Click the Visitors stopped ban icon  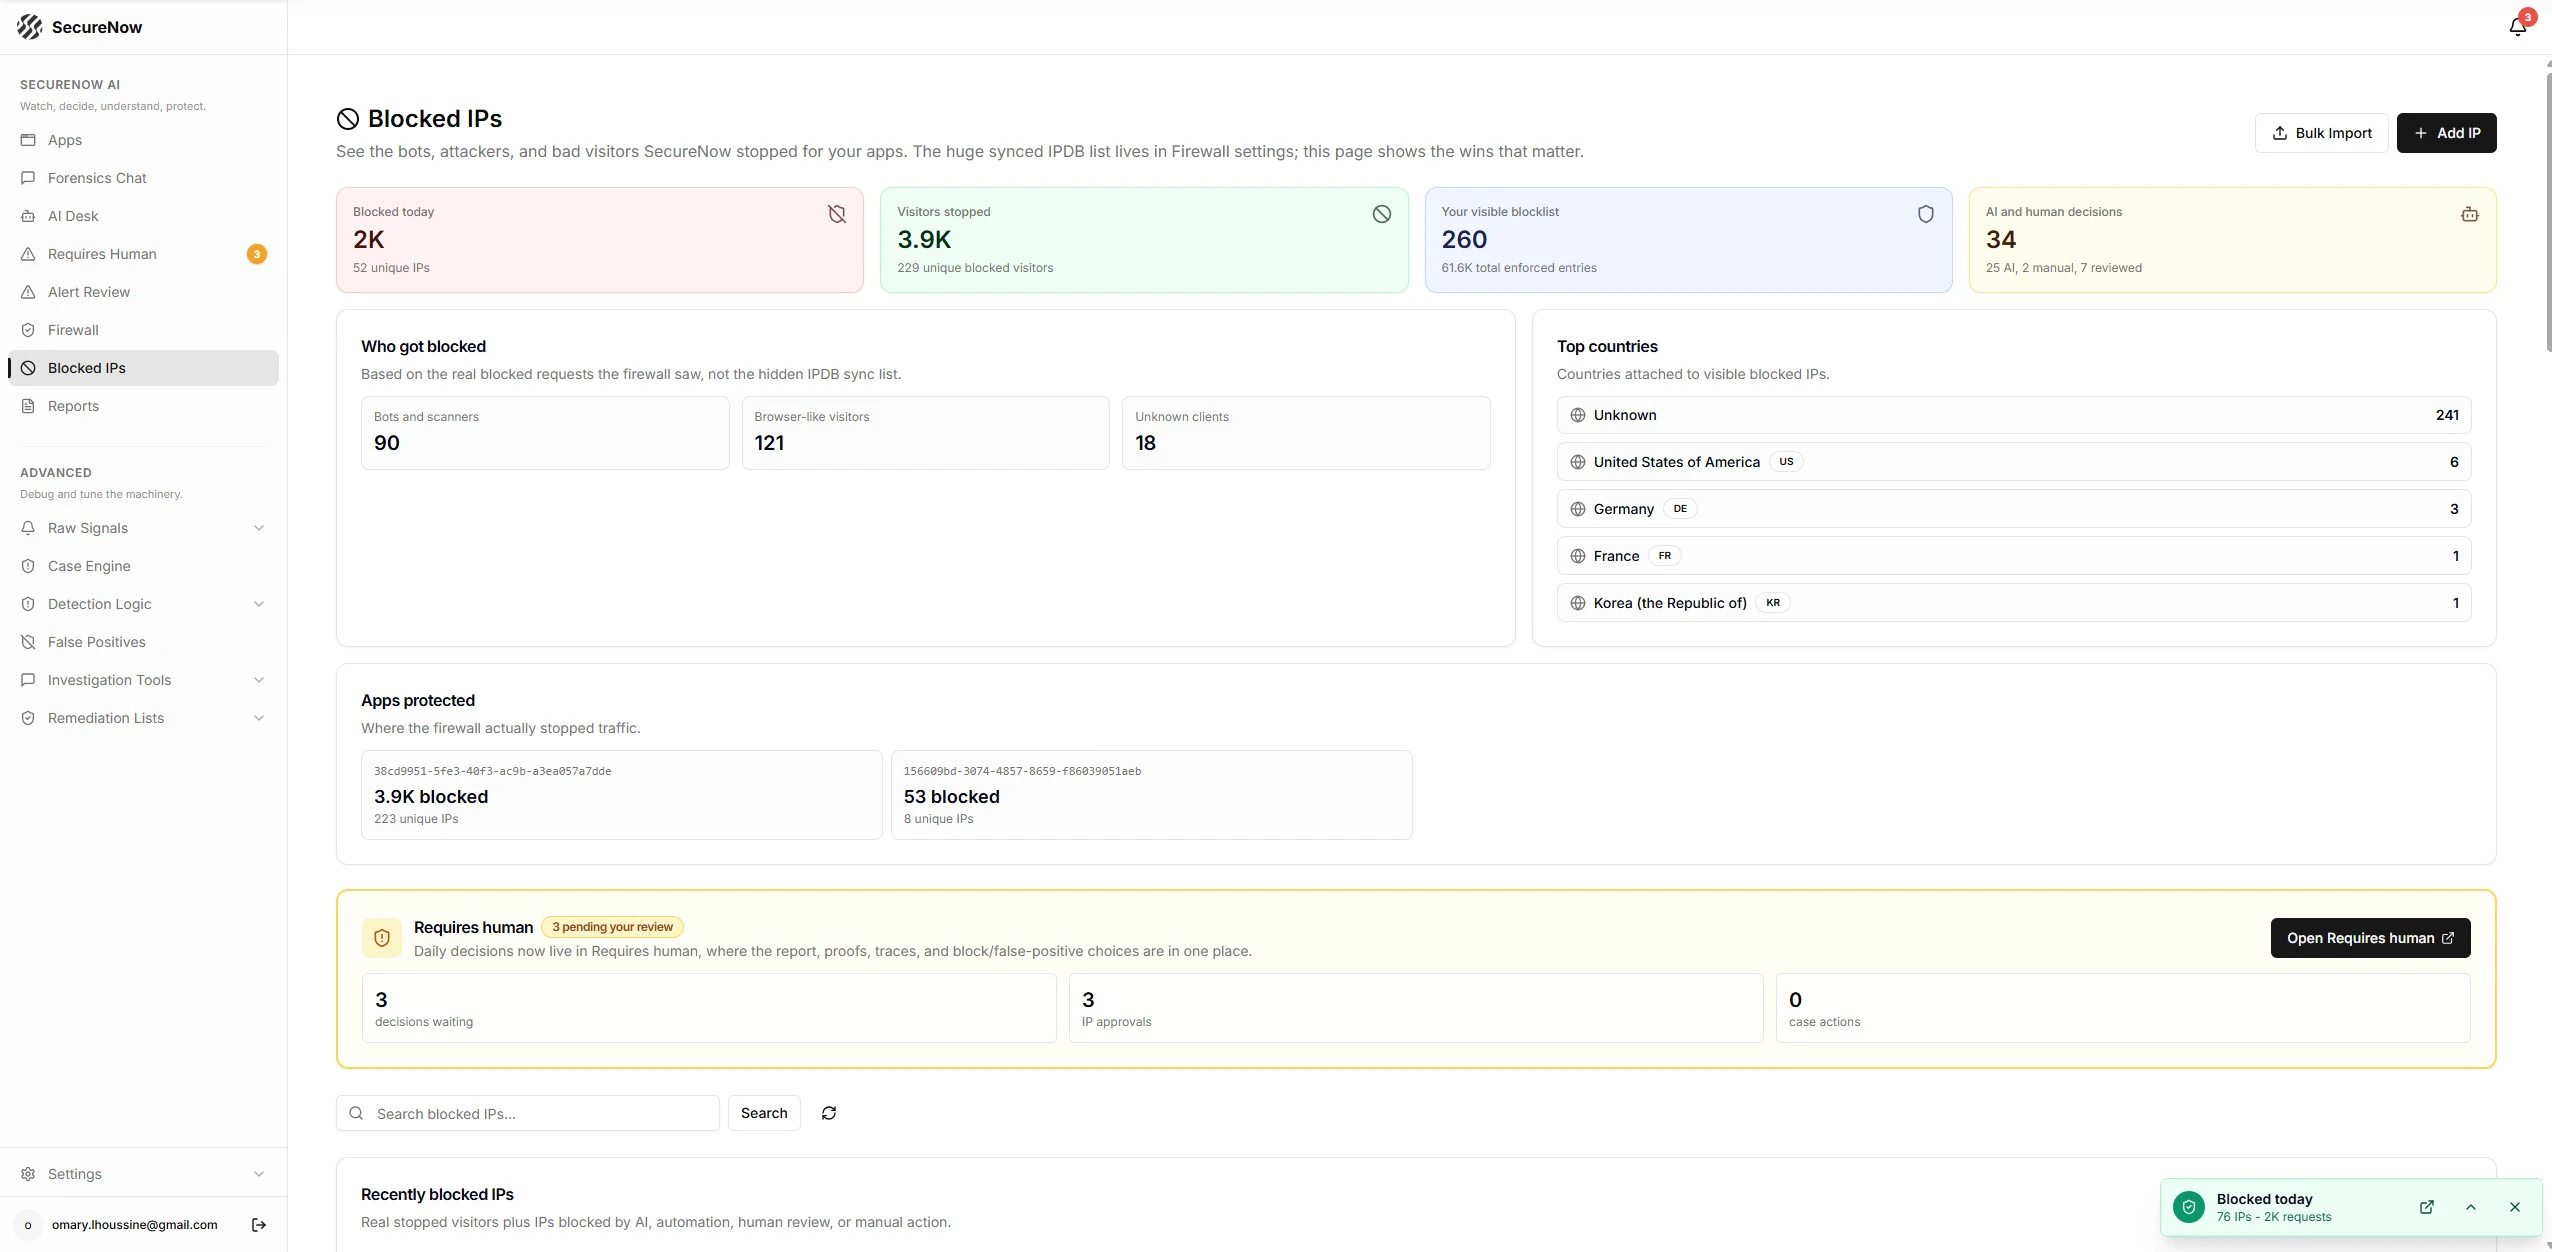coord(1381,214)
